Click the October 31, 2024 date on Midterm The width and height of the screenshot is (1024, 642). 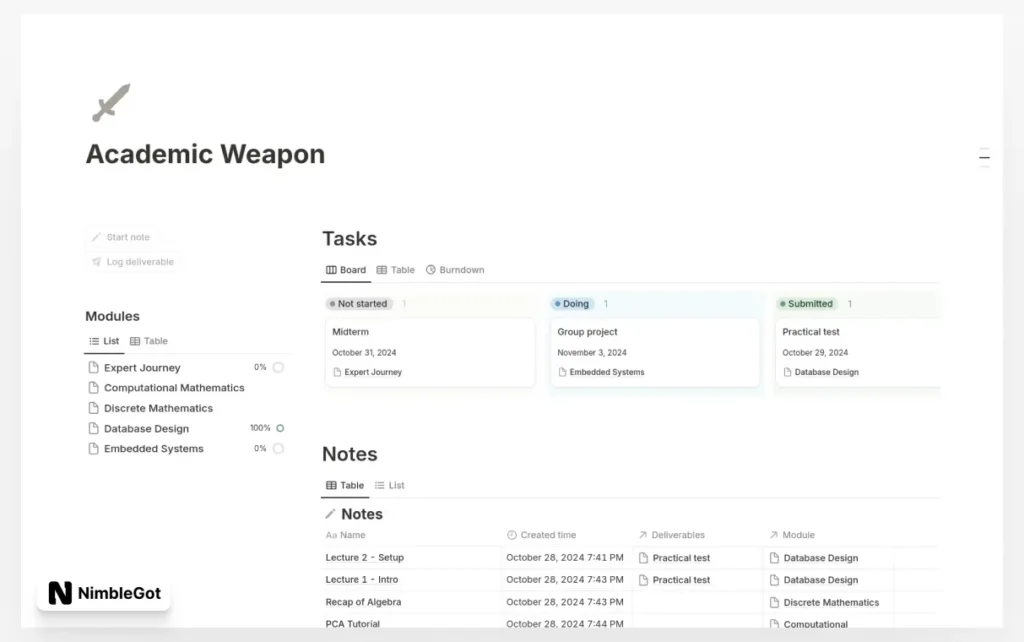[x=364, y=353]
